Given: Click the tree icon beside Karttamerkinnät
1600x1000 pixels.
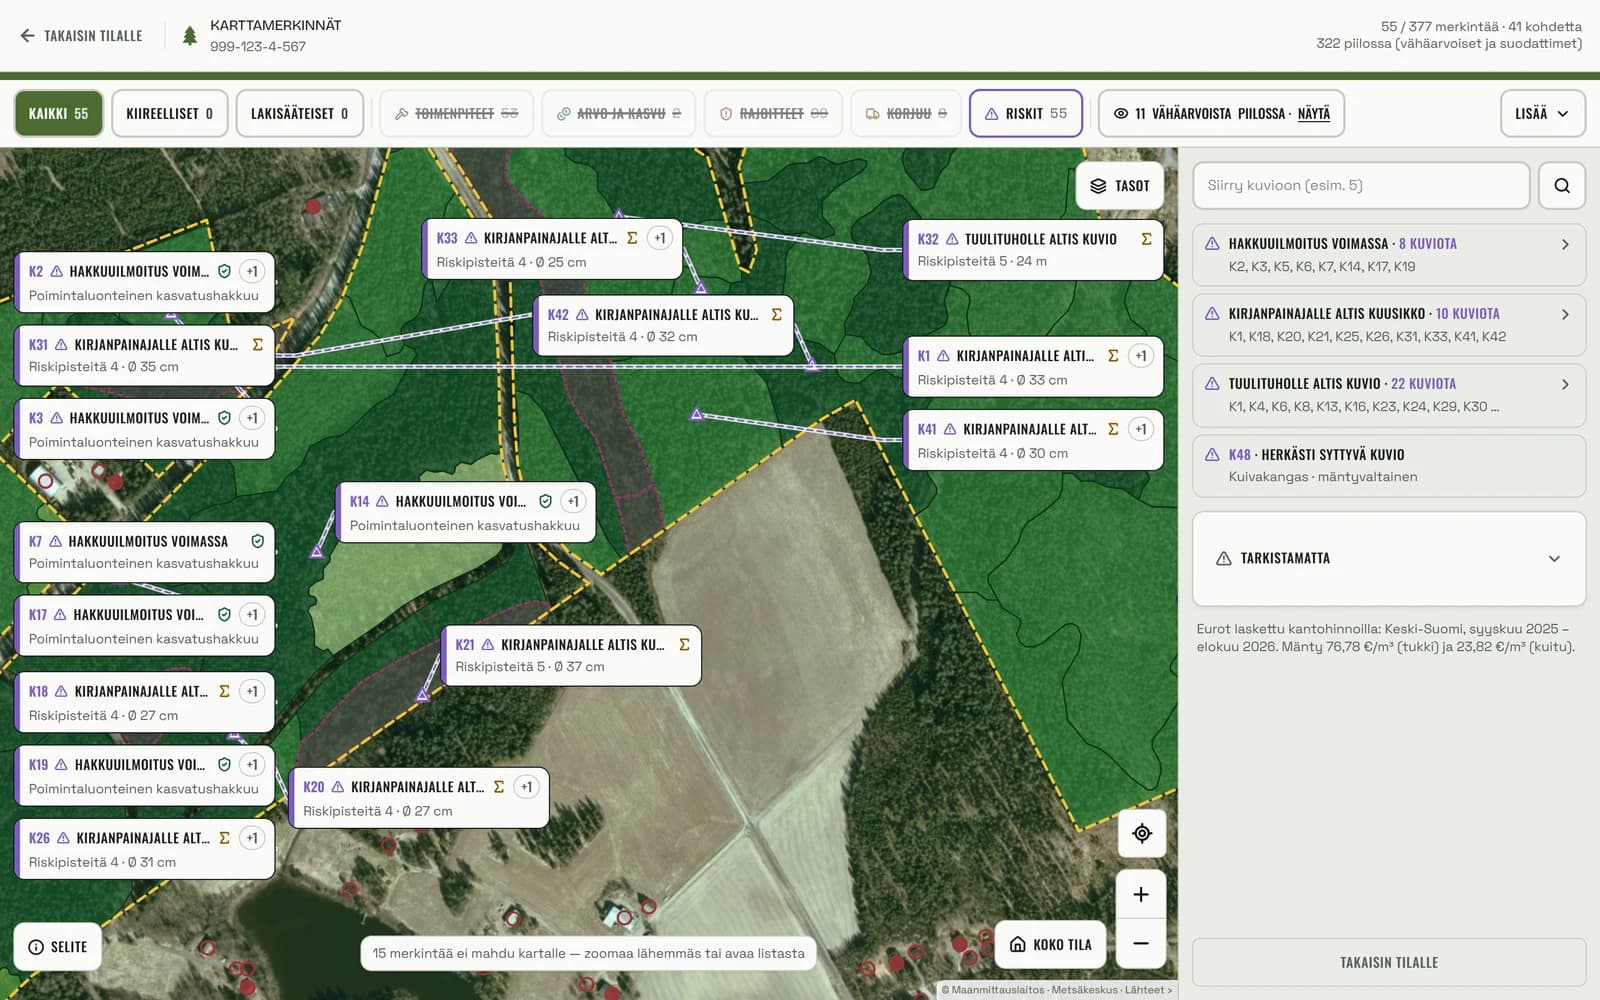Looking at the screenshot, I should click(189, 36).
